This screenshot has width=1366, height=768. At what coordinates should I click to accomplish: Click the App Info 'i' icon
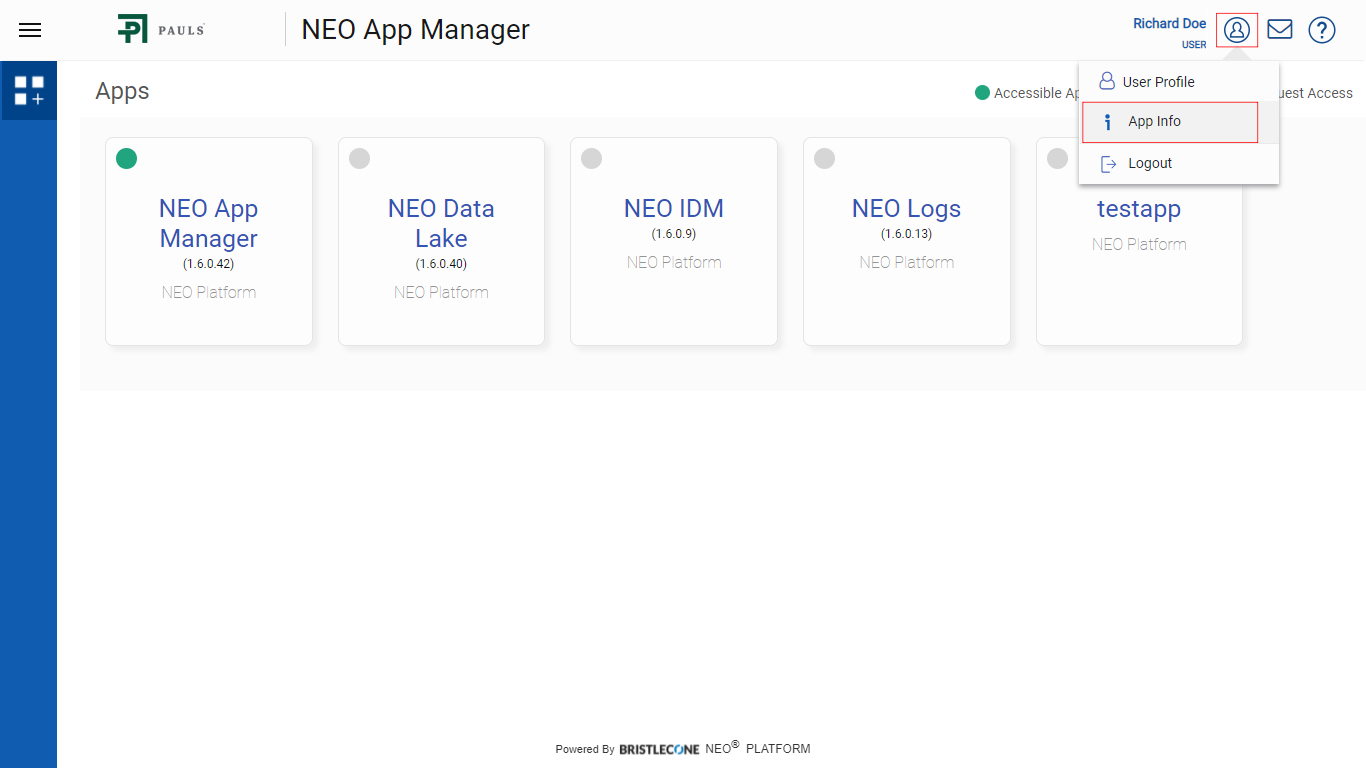1107,122
